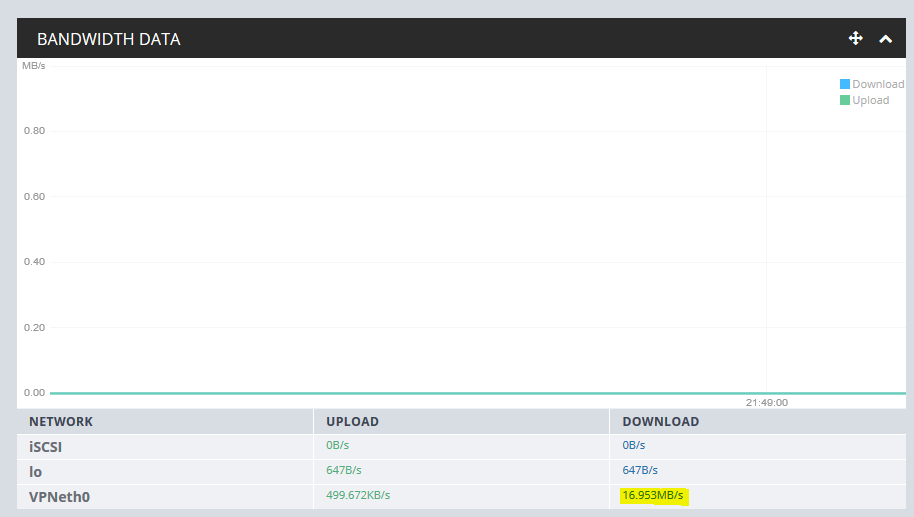Click the 21:49:00 time axis label
Viewport: 914px width, 517px height.
point(767,403)
